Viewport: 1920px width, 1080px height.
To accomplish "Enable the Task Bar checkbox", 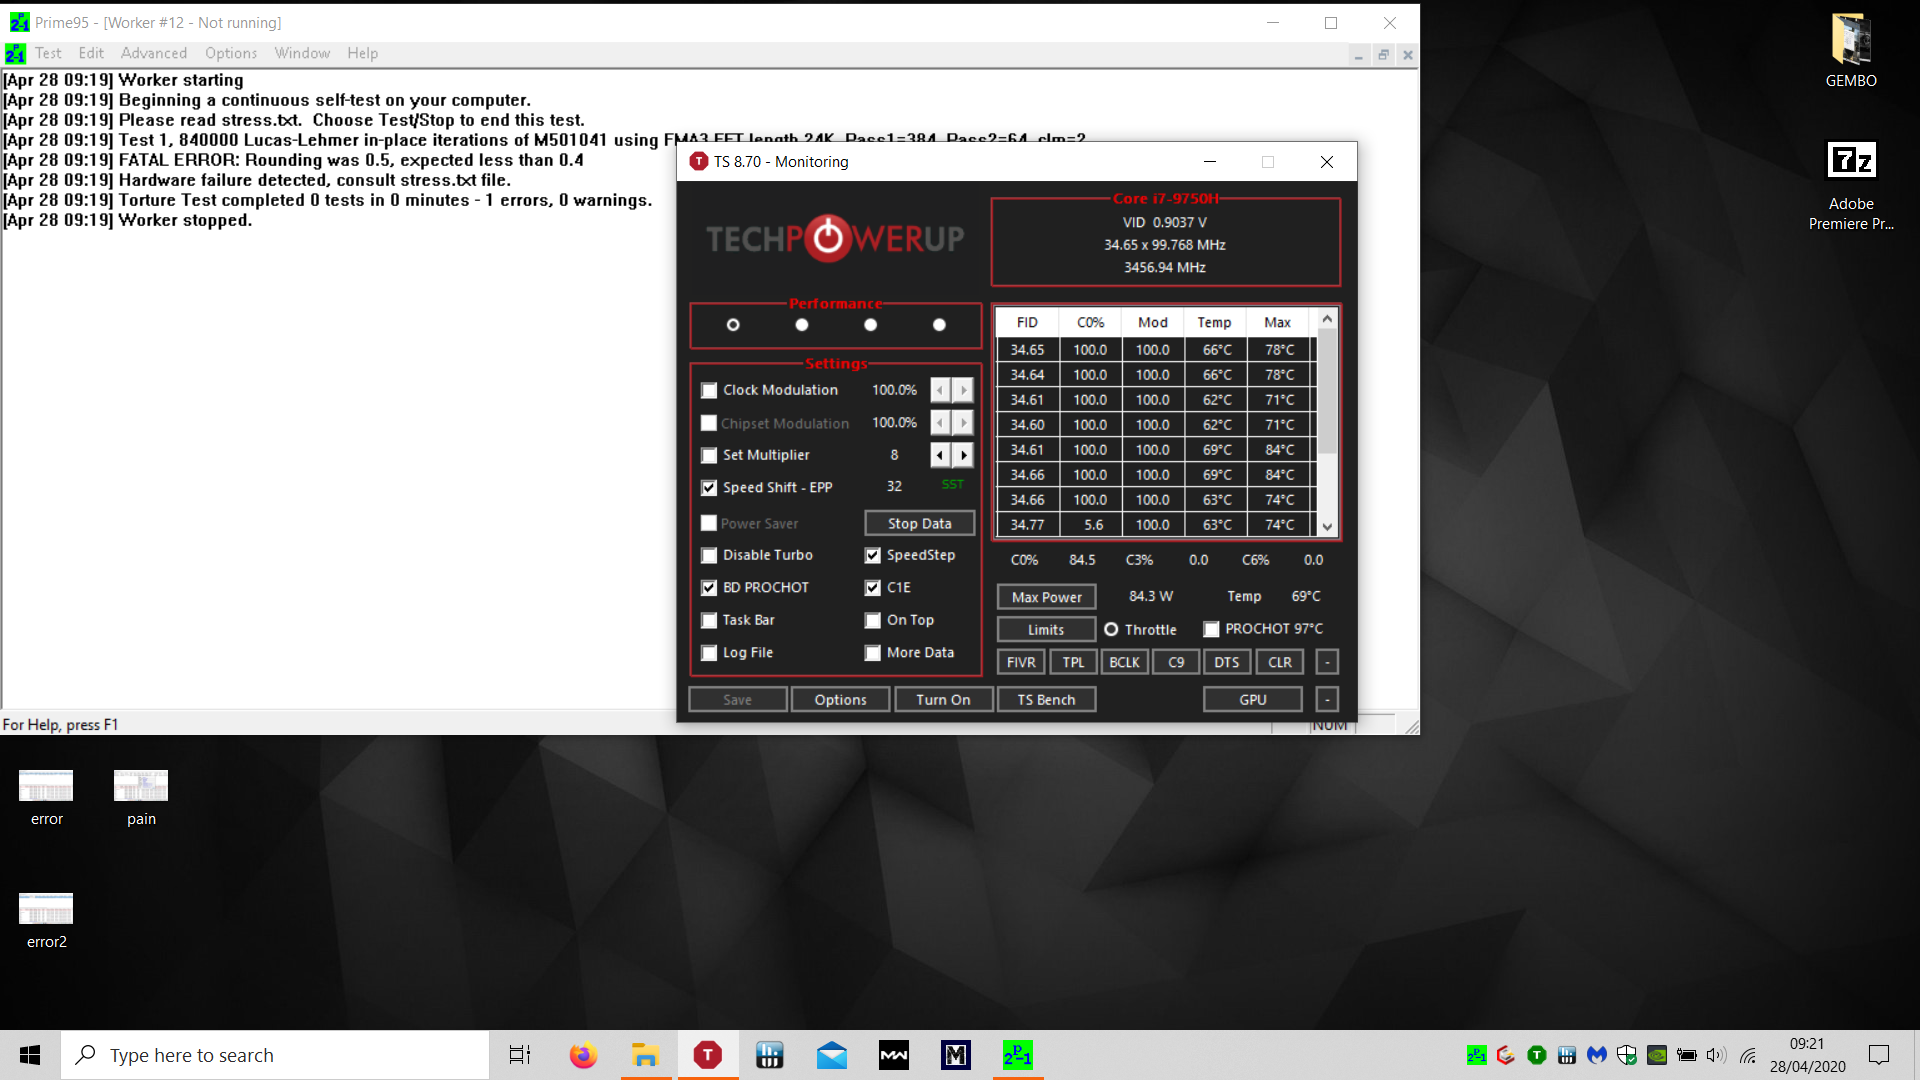I will (x=709, y=620).
